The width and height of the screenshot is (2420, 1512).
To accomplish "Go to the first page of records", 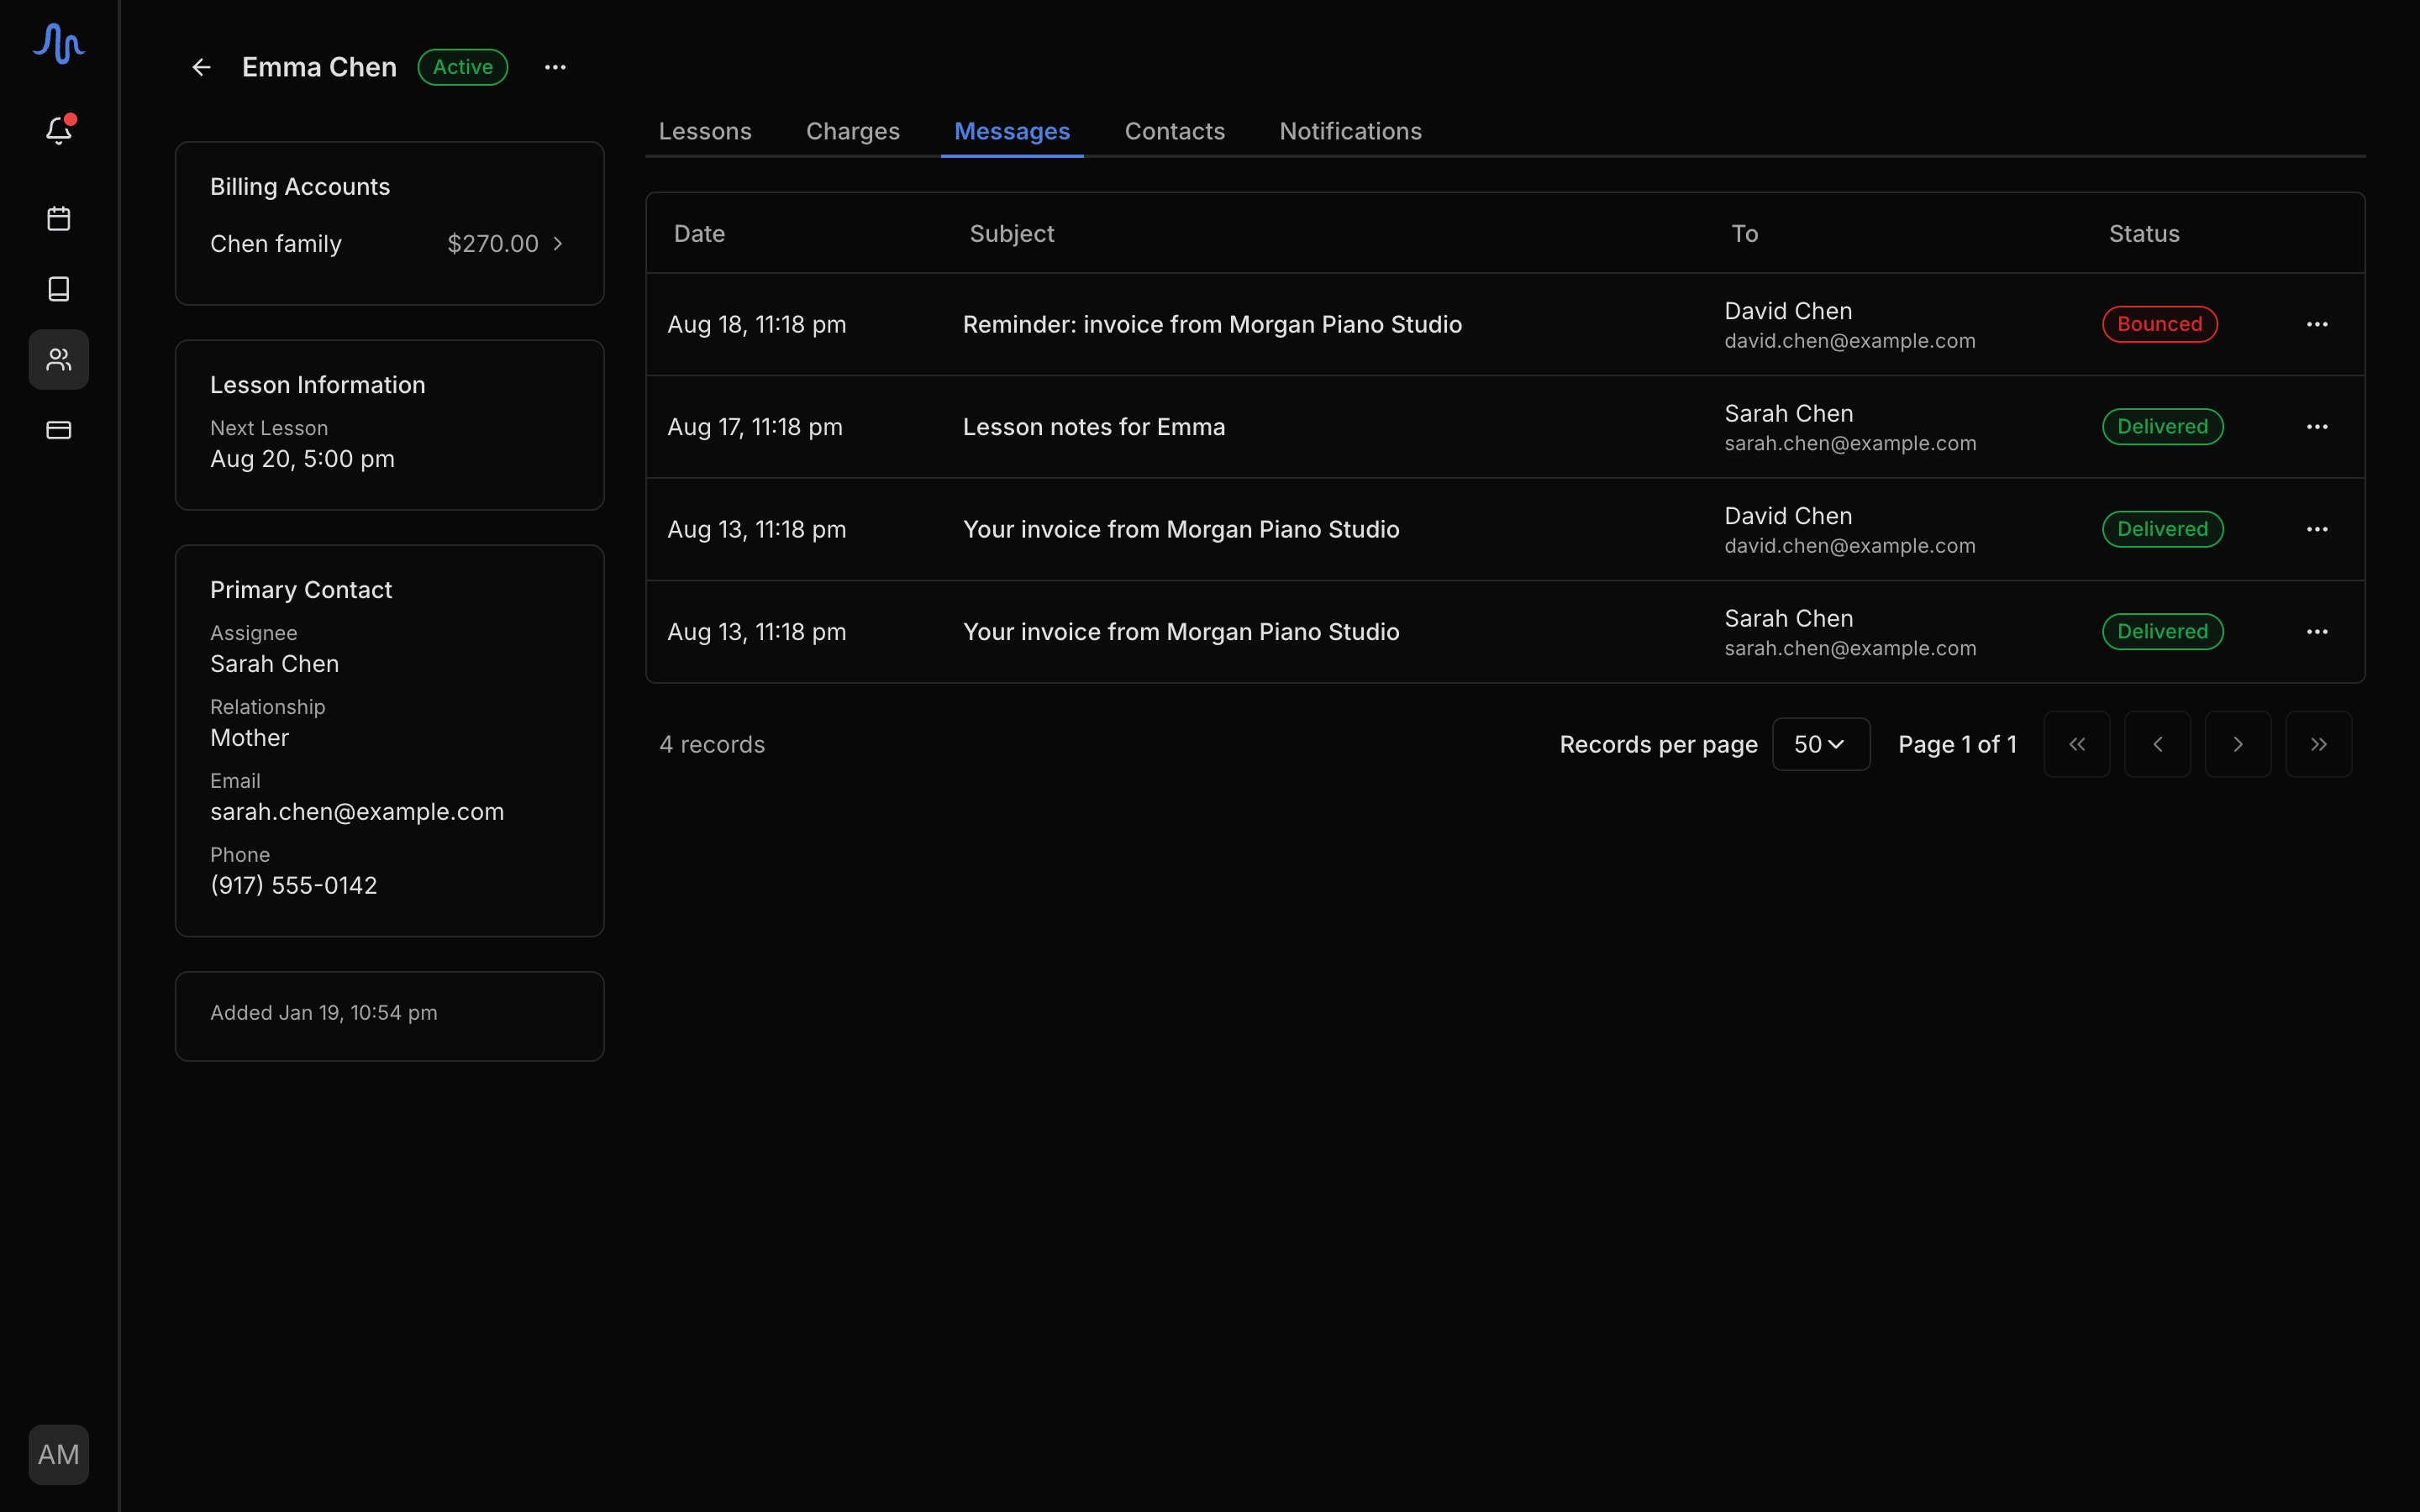I will pyautogui.click(x=2077, y=744).
